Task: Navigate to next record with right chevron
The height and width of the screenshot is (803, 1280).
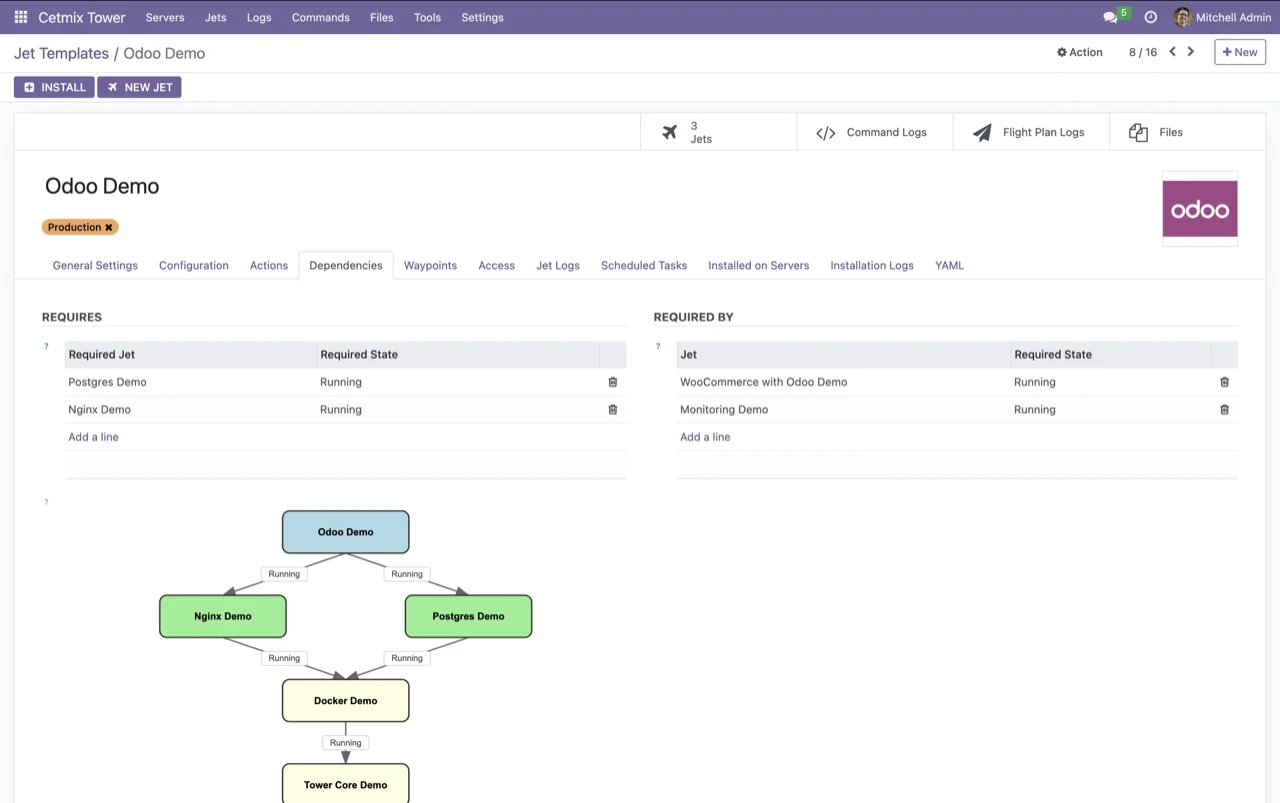Action: tap(1190, 51)
